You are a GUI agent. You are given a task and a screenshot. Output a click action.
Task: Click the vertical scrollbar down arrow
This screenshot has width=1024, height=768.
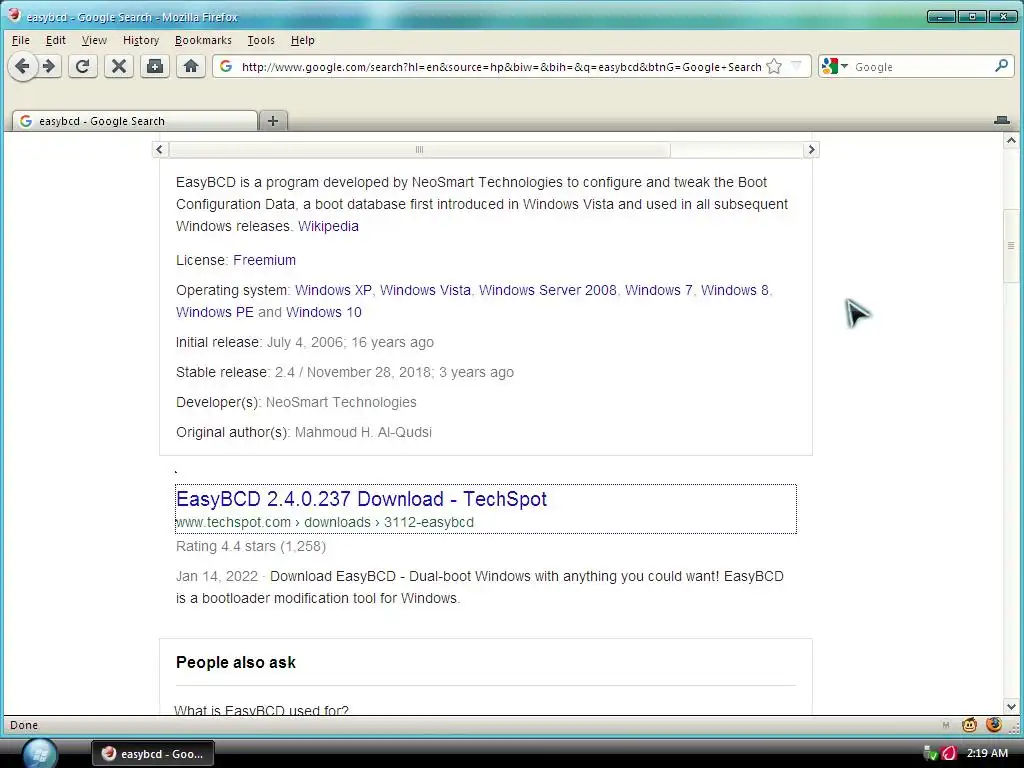tap(1011, 706)
